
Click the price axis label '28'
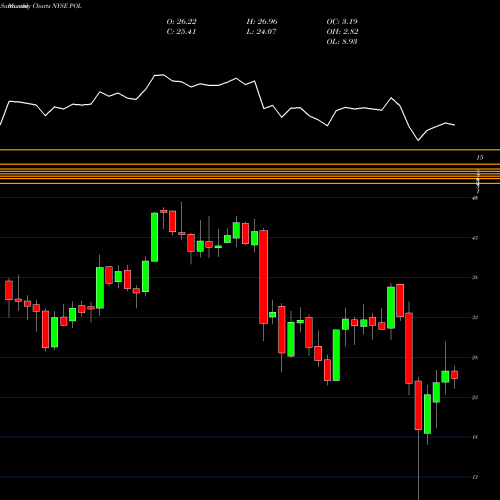[x=475, y=357]
